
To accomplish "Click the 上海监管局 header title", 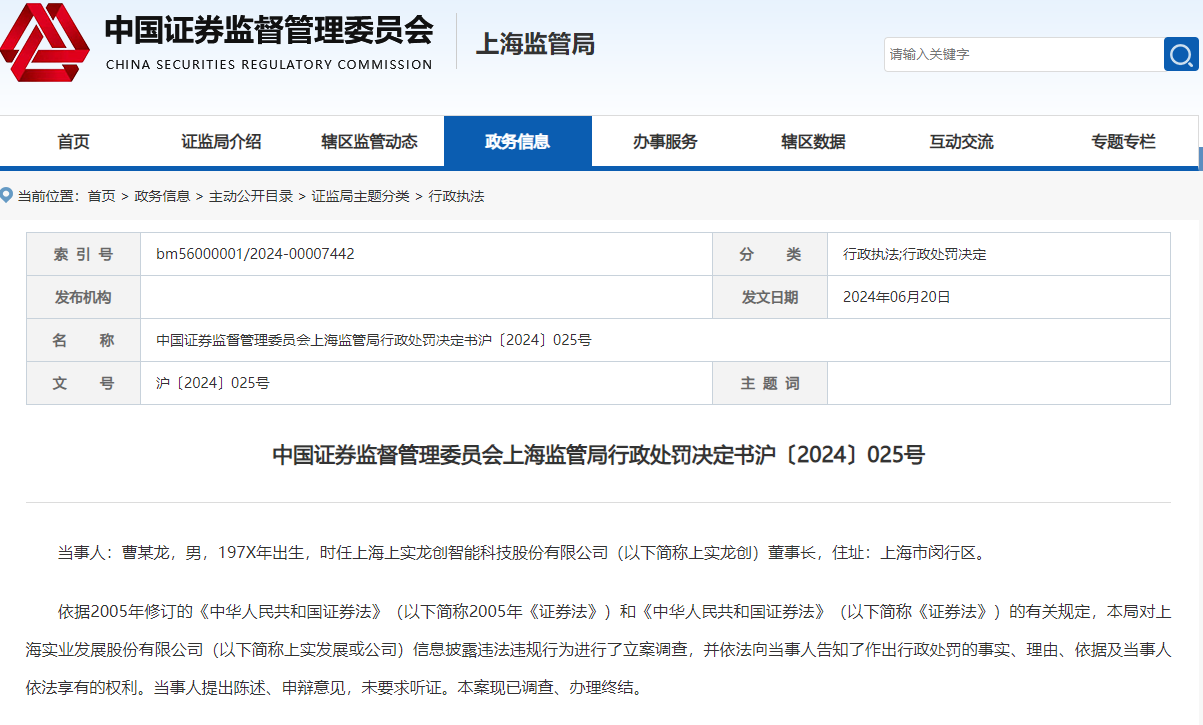I will [x=535, y=44].
